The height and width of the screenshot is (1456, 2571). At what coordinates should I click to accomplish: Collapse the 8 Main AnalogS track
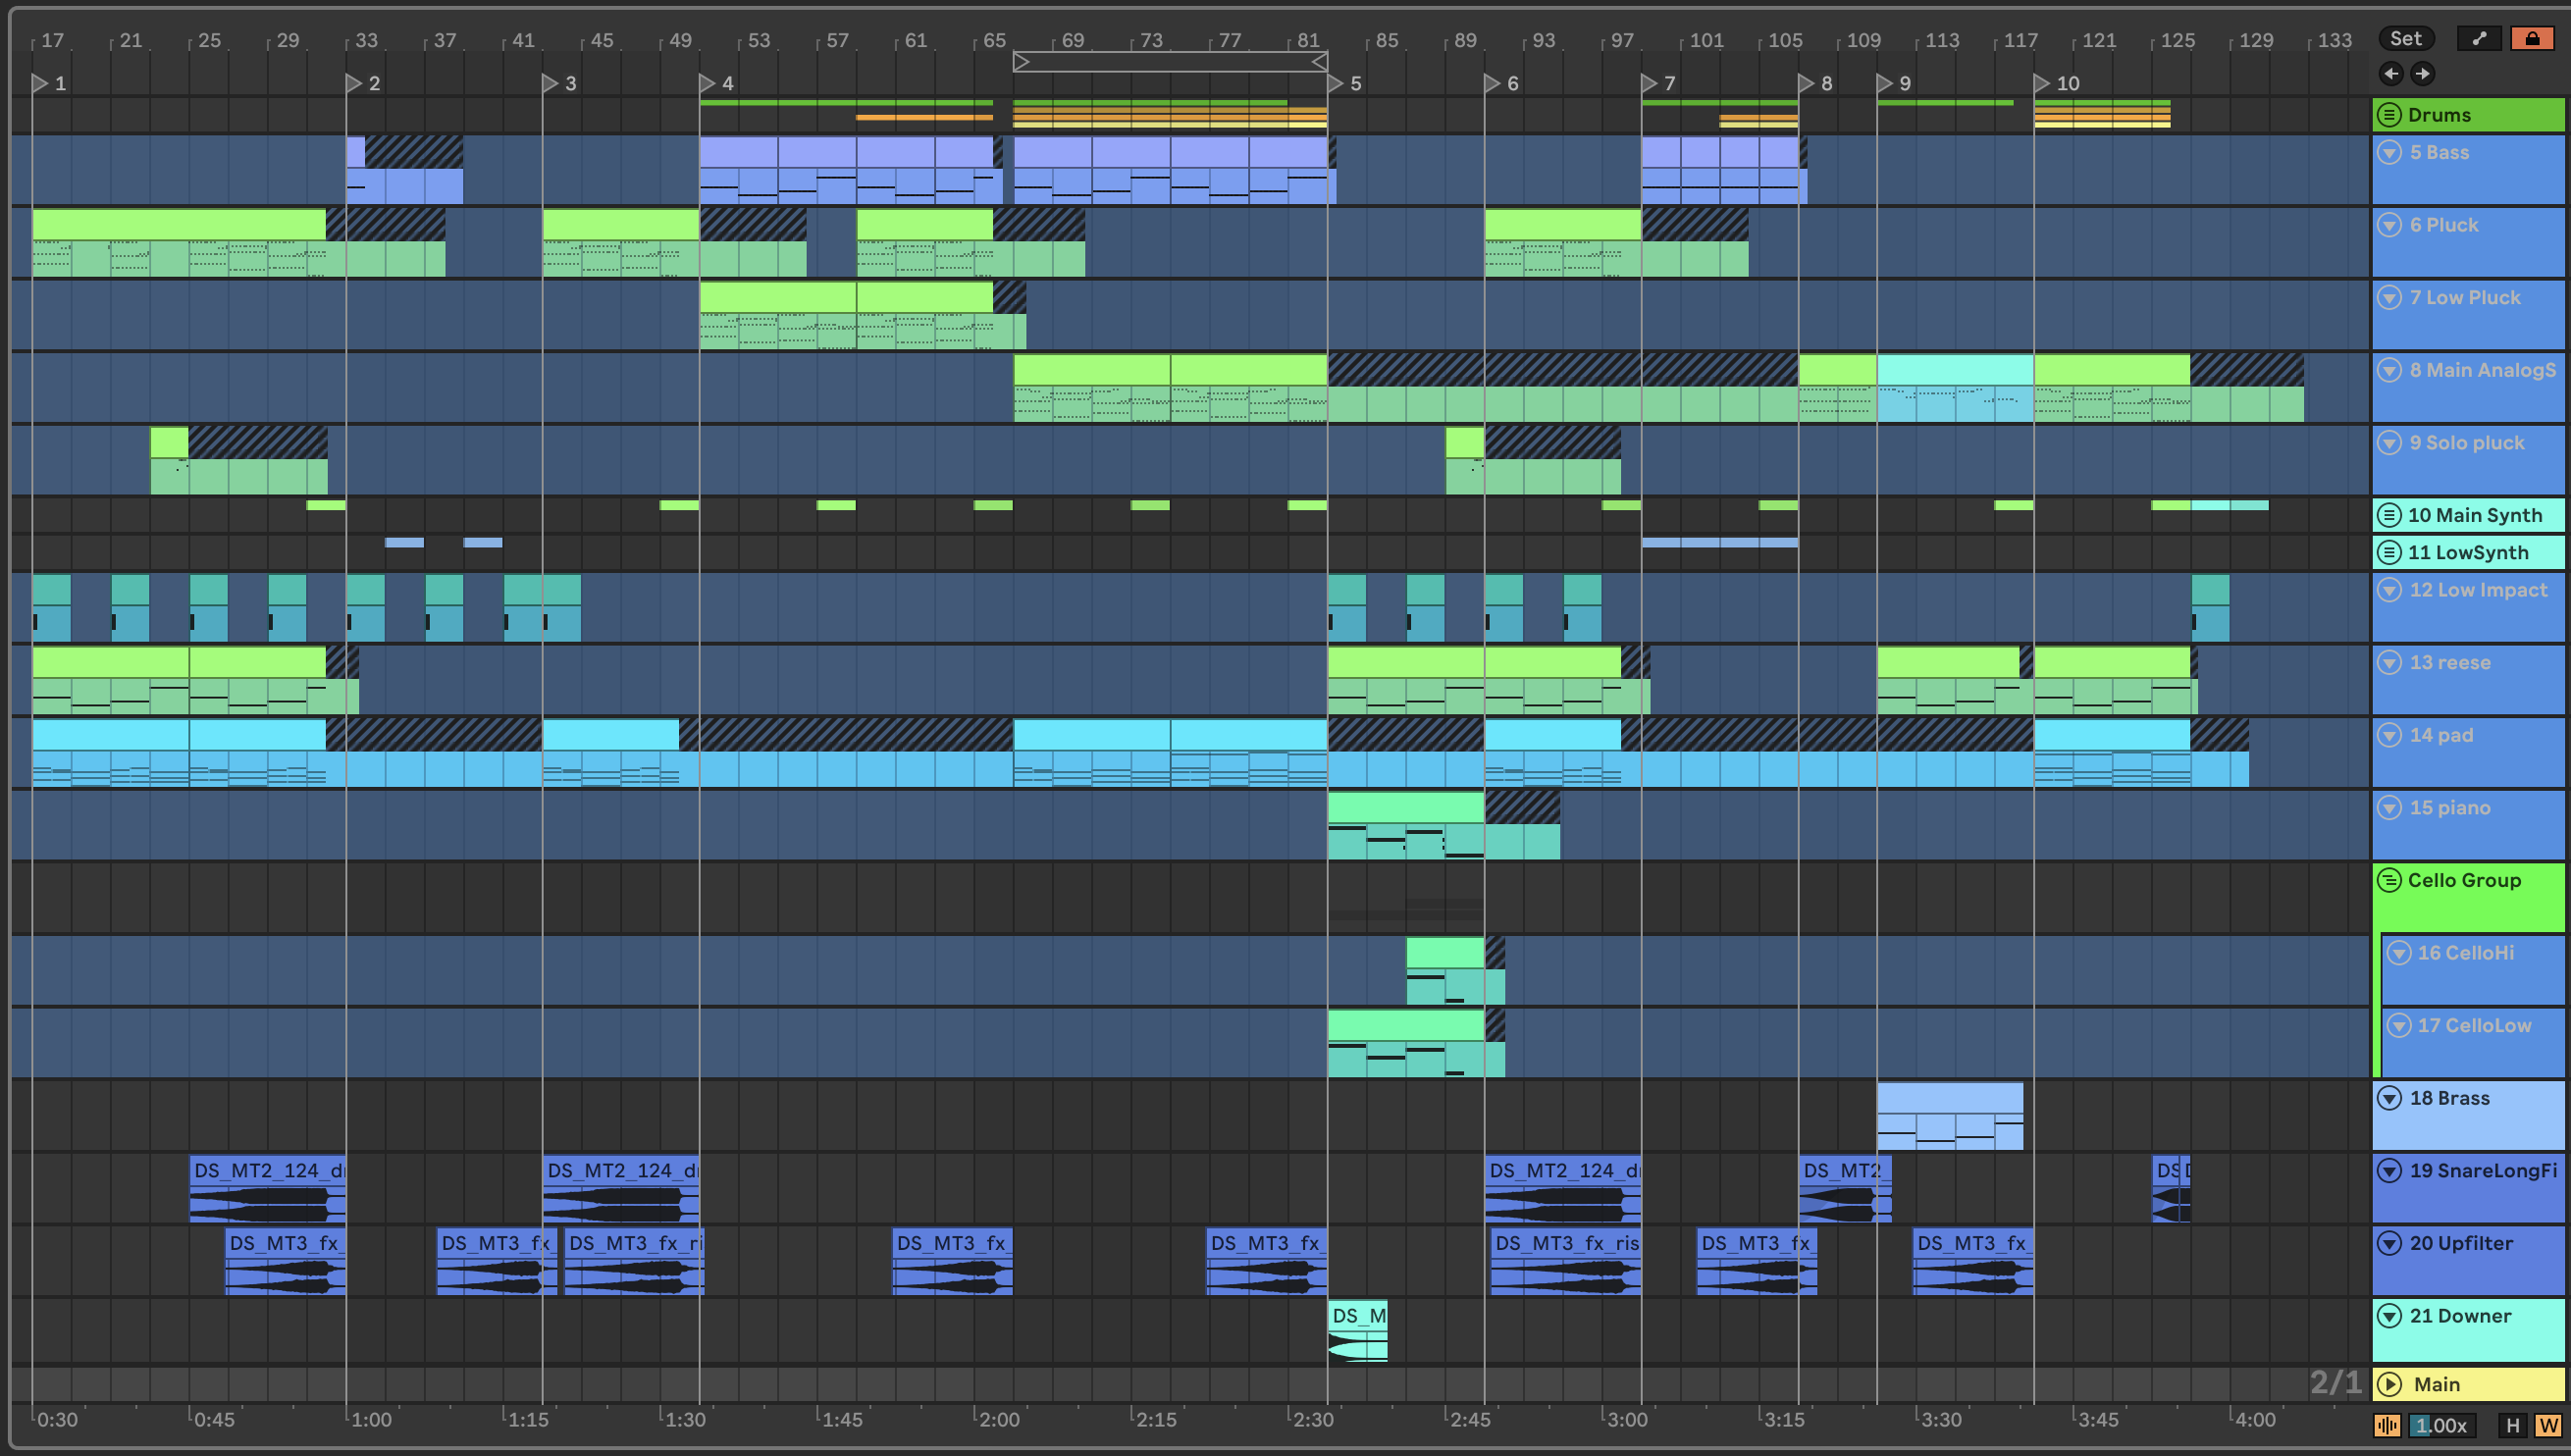point(2389,370)
